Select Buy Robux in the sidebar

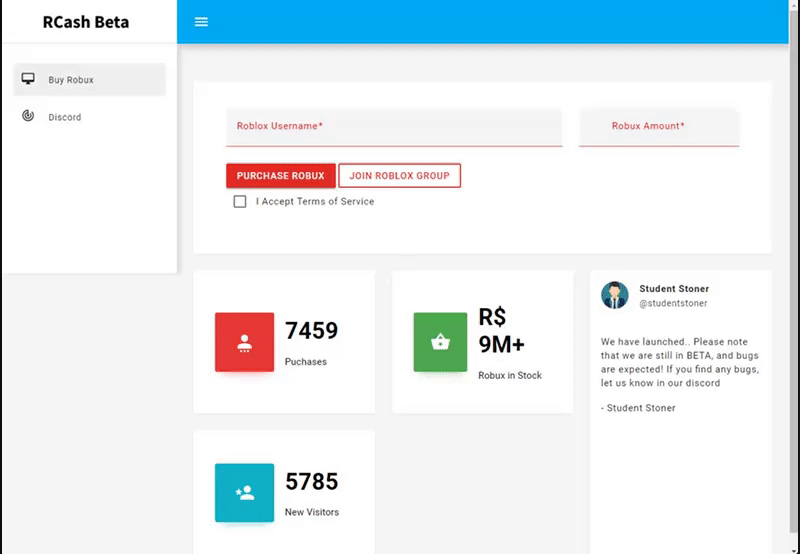click(x=89, y=80)
